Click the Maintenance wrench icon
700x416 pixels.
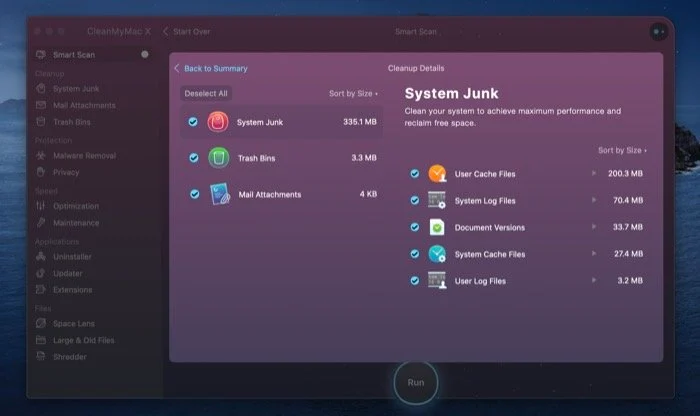click(41, 222)
